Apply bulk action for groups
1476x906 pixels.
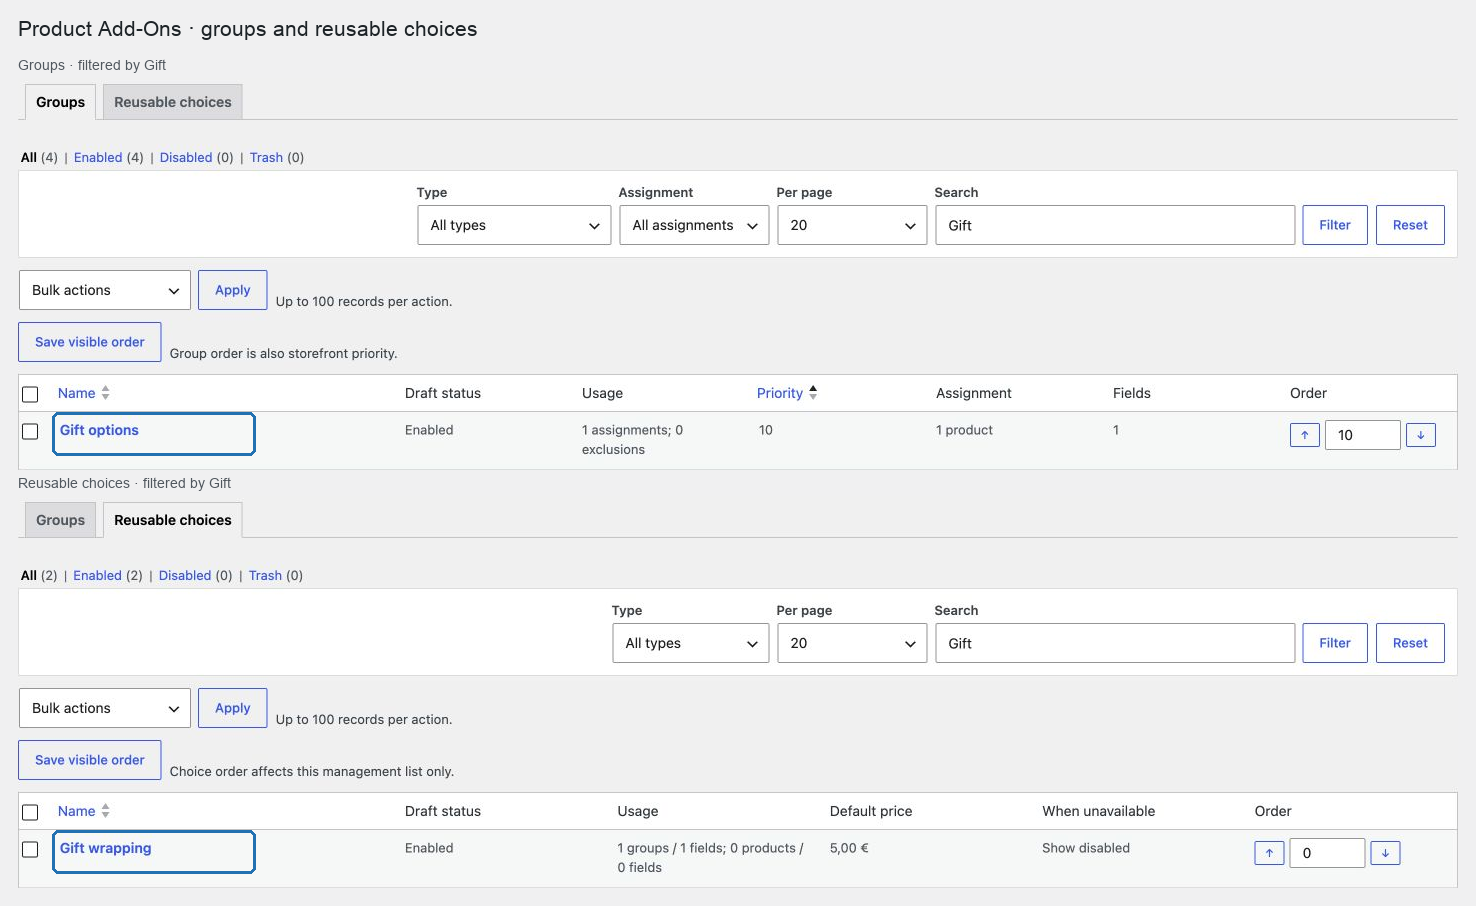point(233,290)
